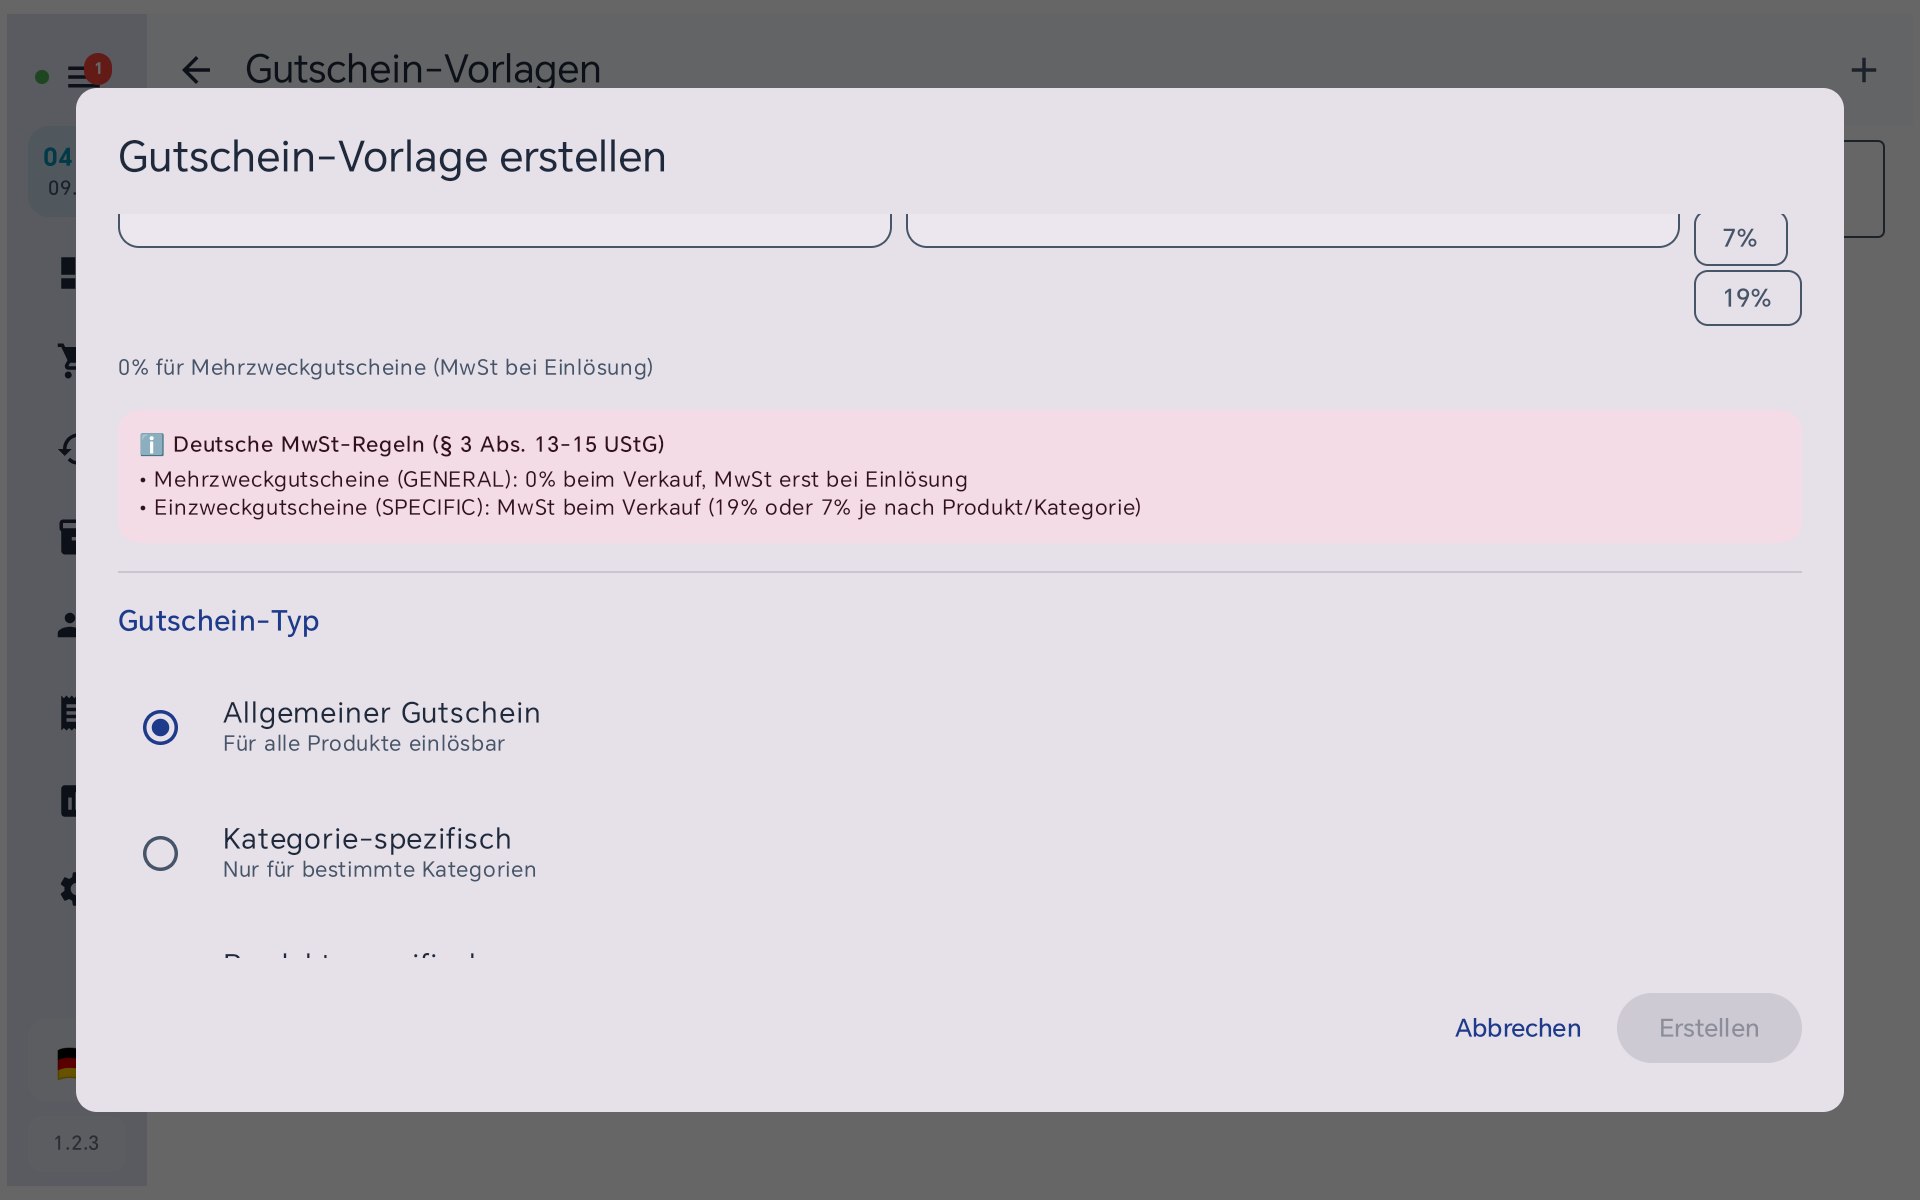Open the shopping cart sidebar icon
This screenshot has width=1920, height=1200.
[x=68, y=361]
